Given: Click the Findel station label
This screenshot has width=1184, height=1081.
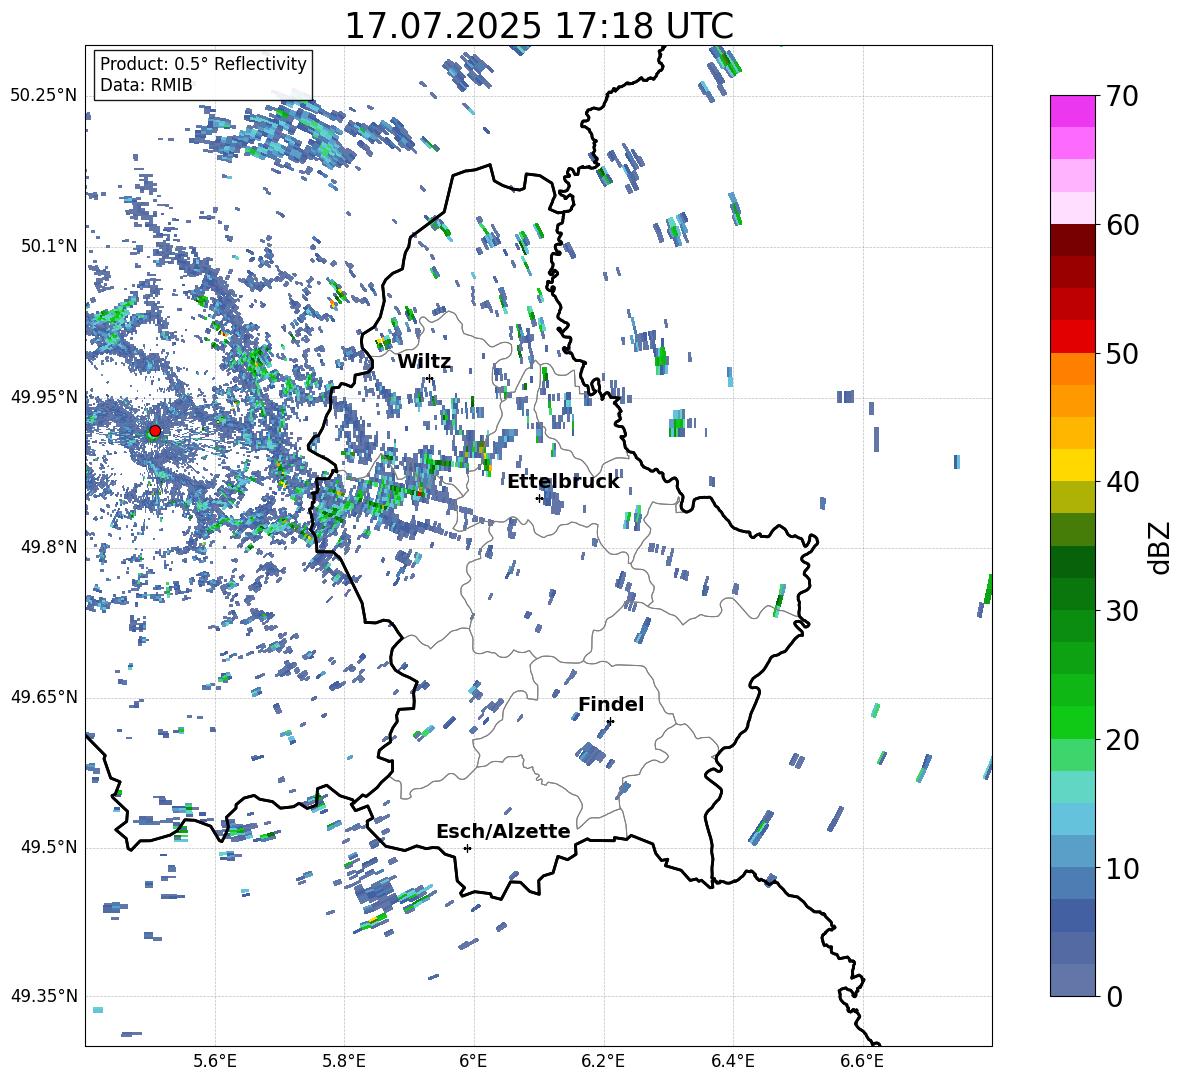Looking at the screenshot, I should pos(611,704).
